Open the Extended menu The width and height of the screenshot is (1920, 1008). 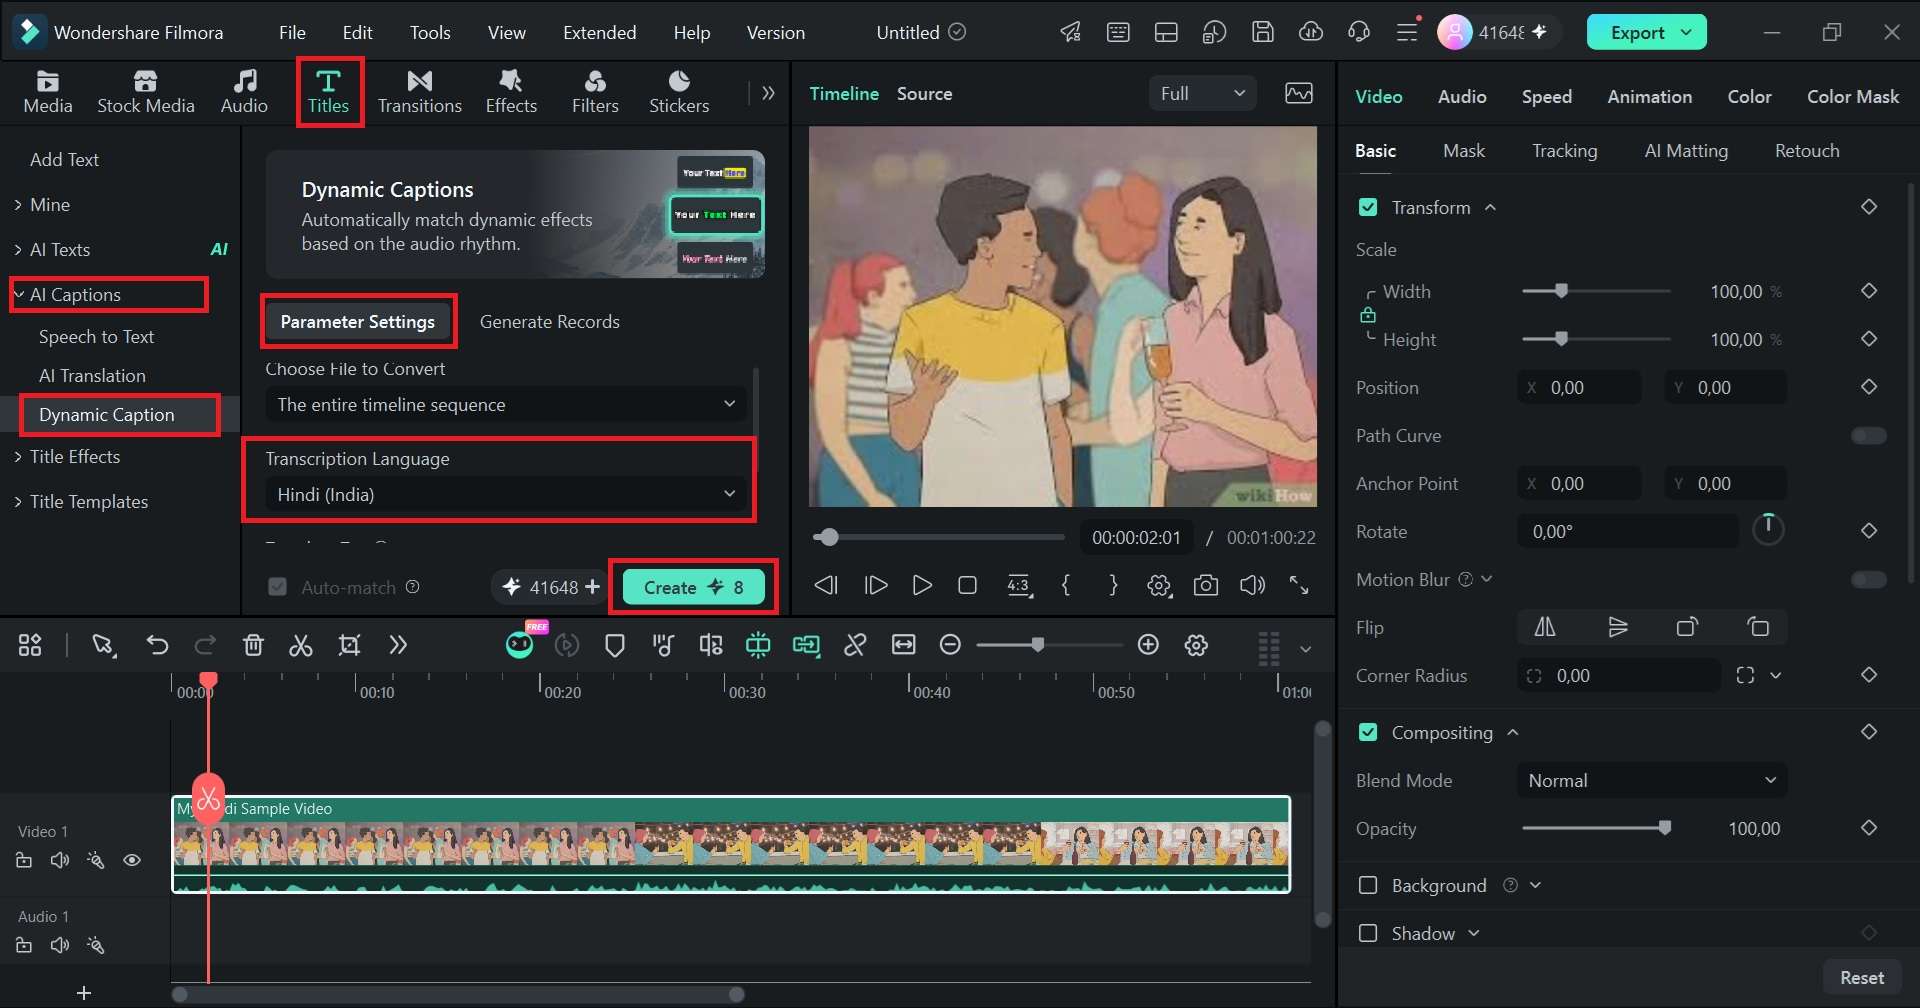(x=599, y=32)
